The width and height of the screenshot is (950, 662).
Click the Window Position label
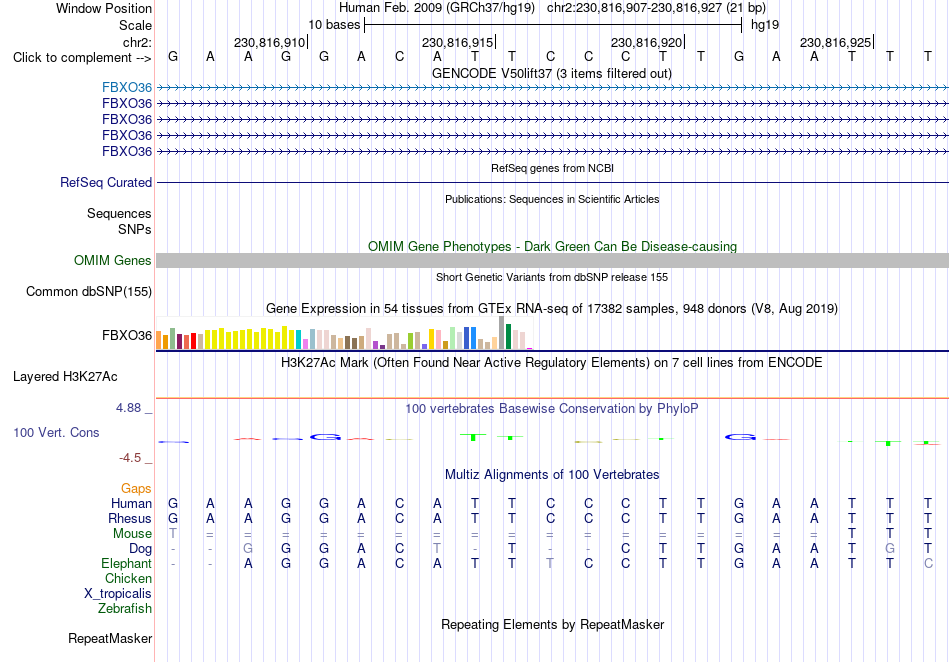point(104,8)
